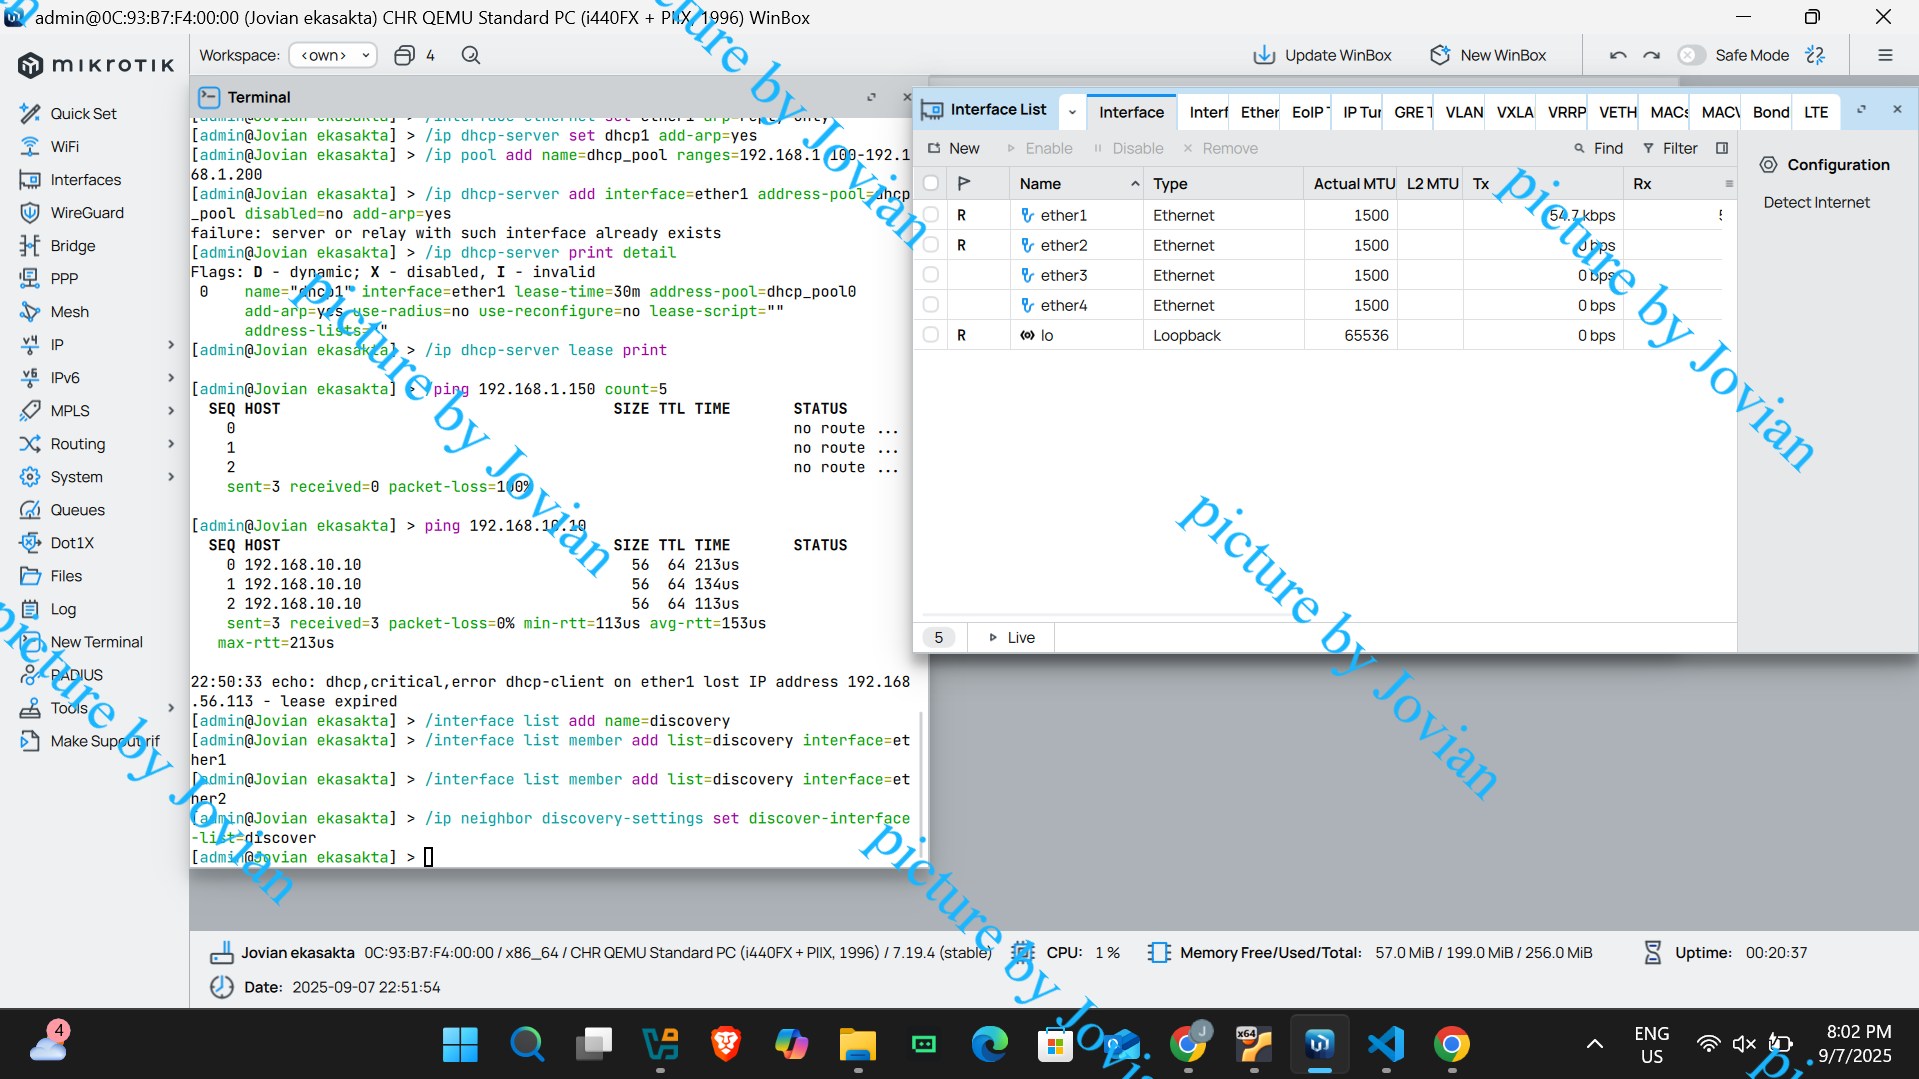Open Interface List title dropdown arrow
The width and height of the screenshot is (1919, 1079).
1072,112
